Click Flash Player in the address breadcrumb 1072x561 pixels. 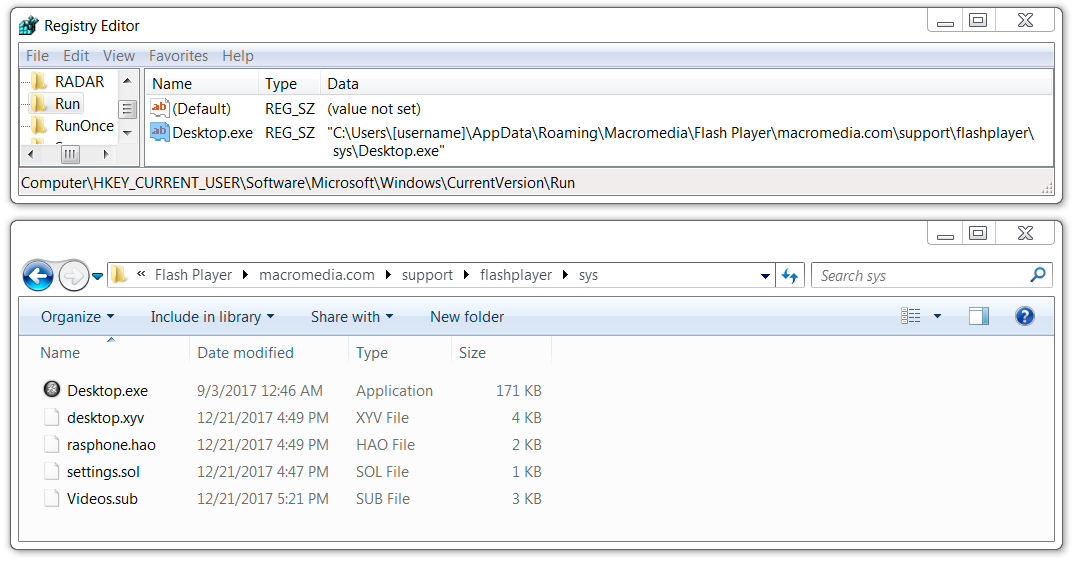(193, 275)
